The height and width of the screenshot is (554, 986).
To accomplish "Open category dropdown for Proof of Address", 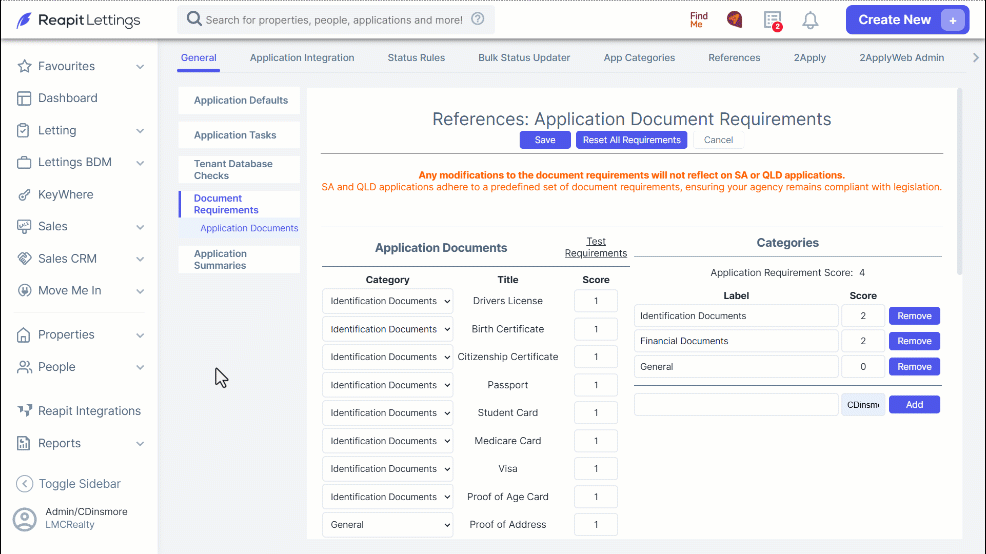I will [x=387, y=524].
